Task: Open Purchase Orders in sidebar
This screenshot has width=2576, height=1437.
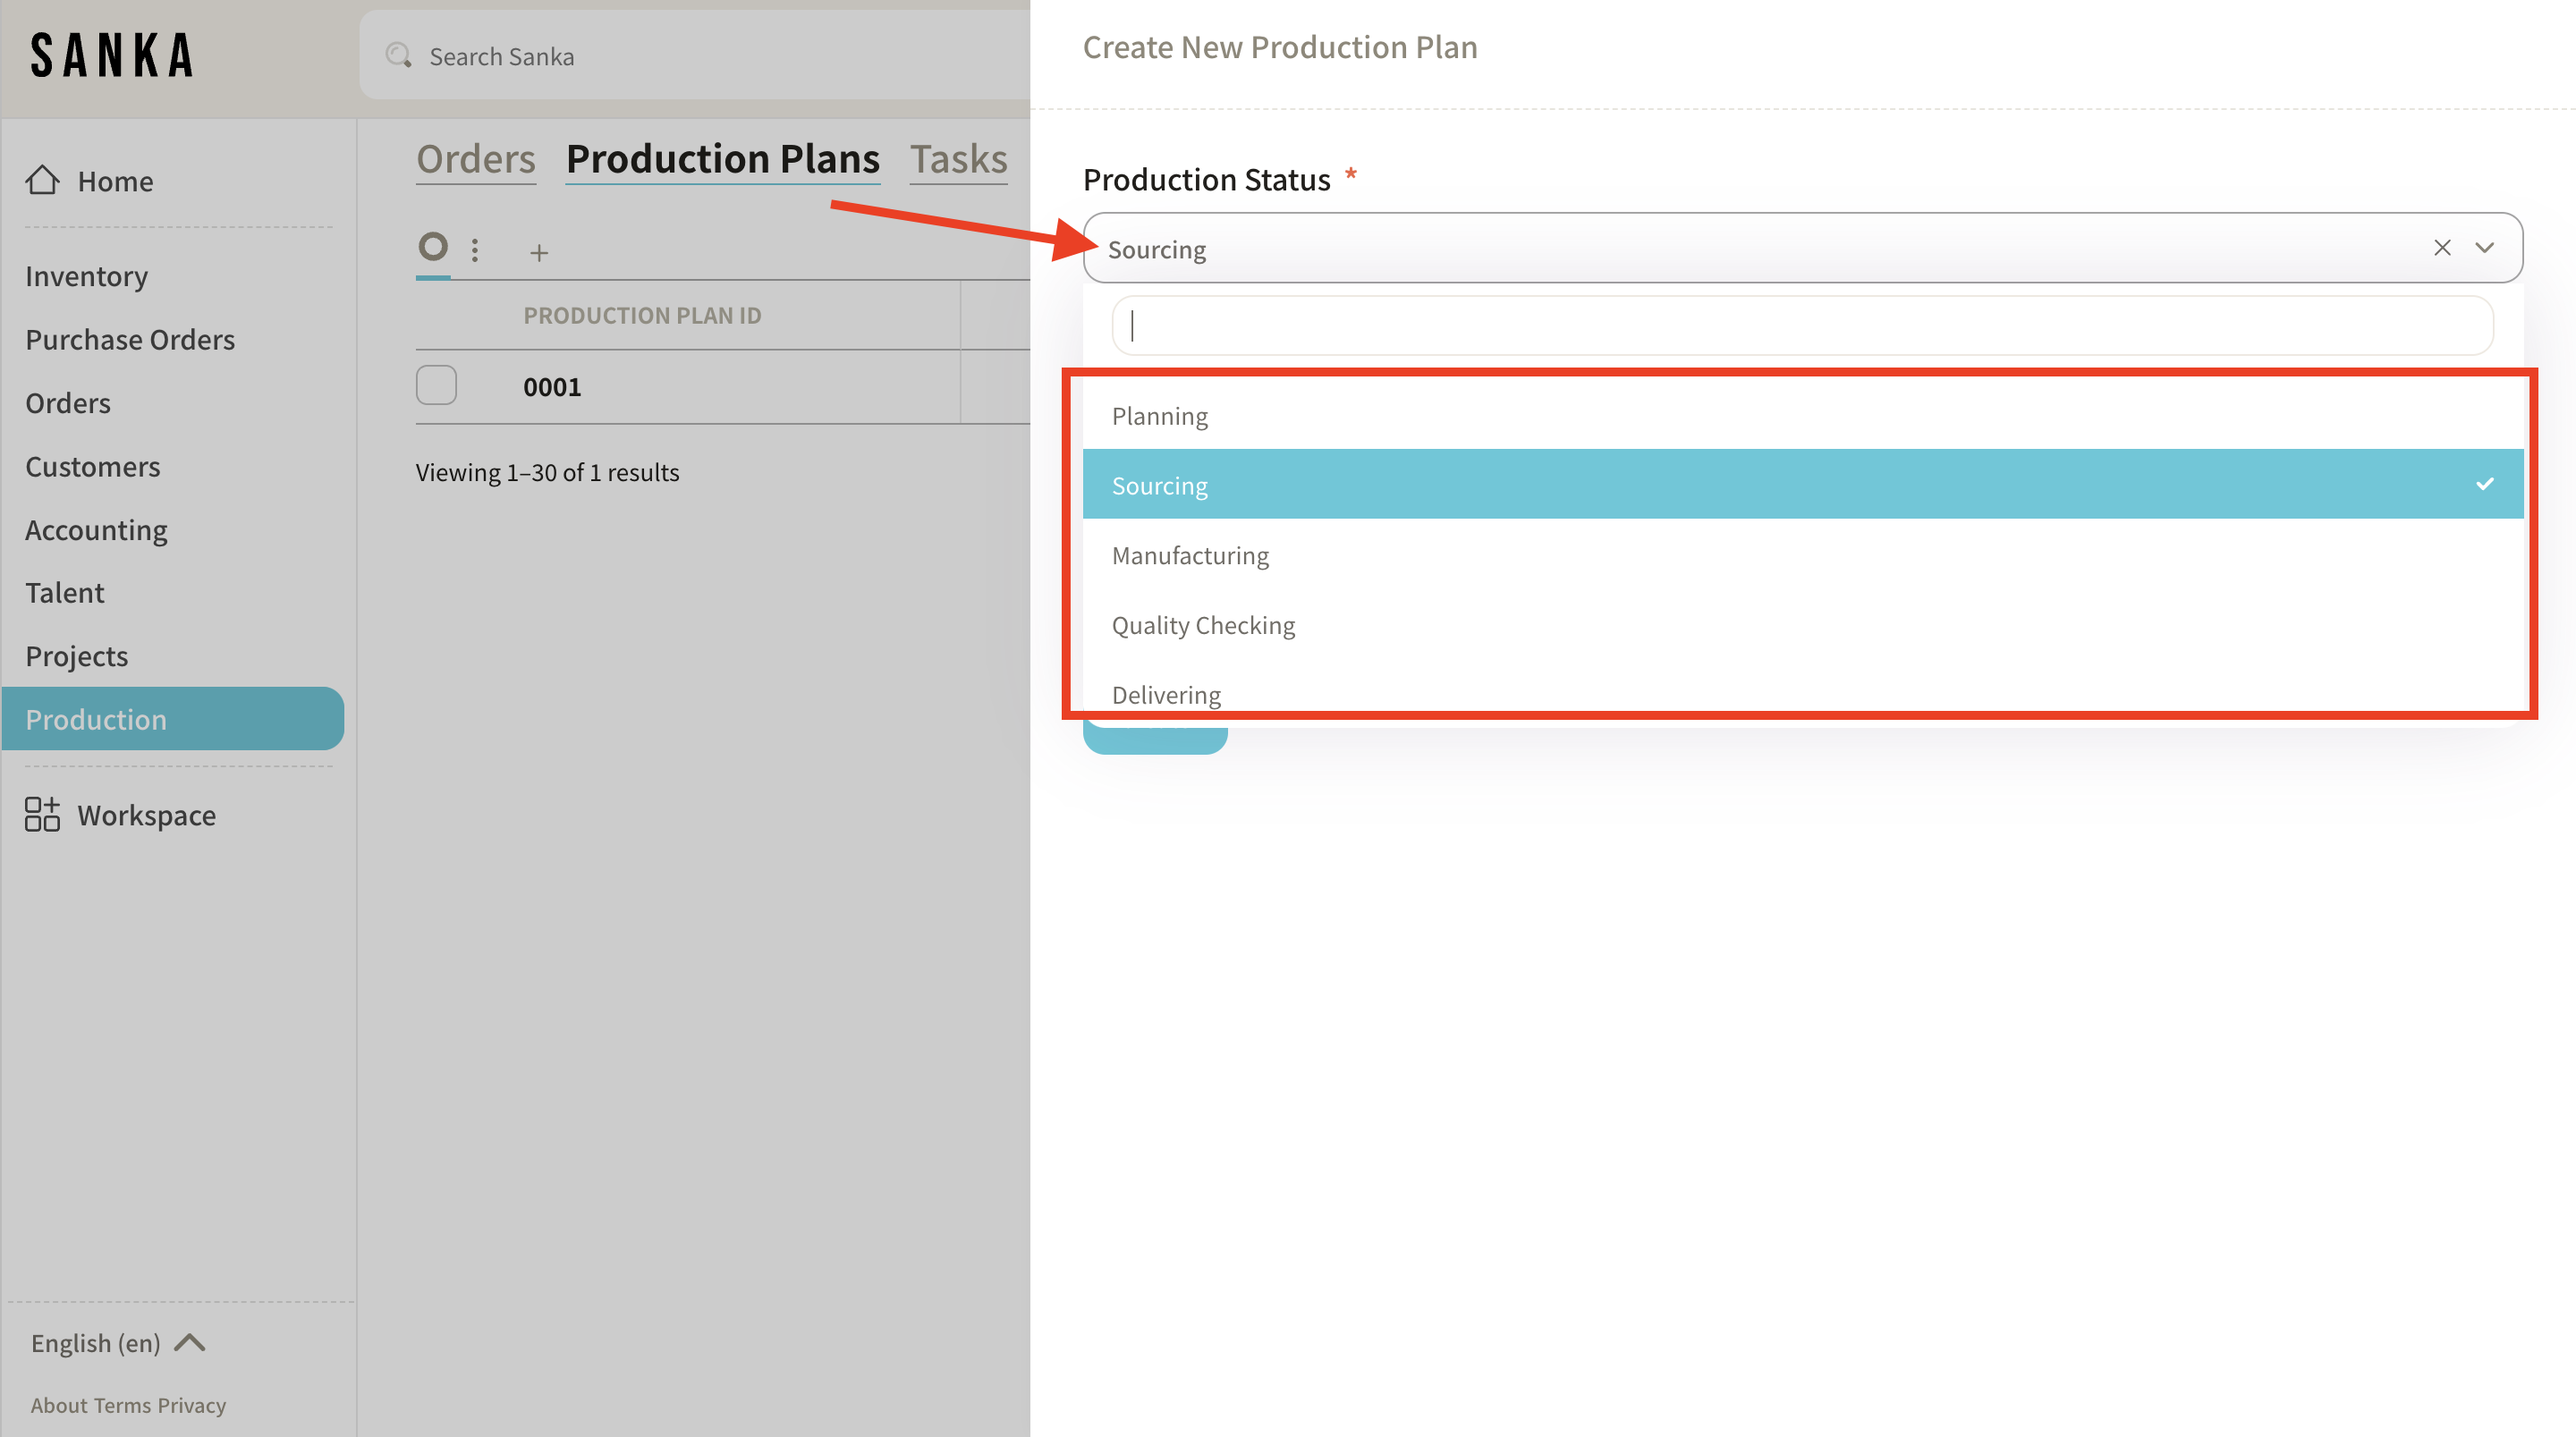Action: [x=130, y=339]
